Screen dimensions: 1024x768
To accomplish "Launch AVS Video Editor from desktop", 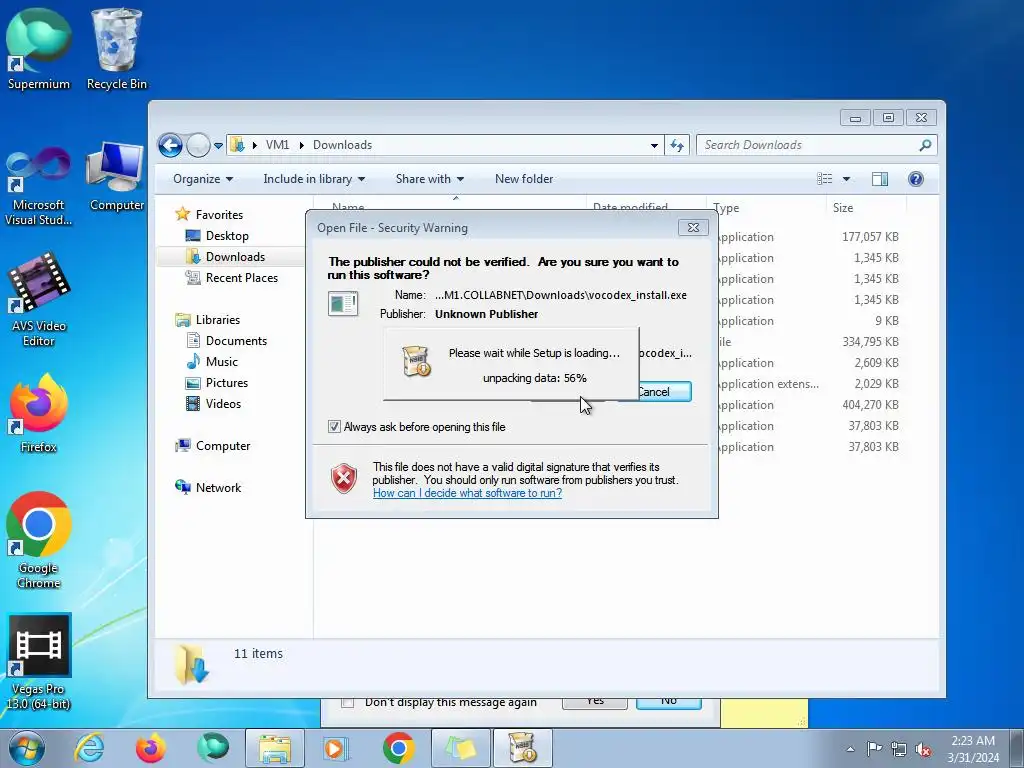I will pos(39,299).
